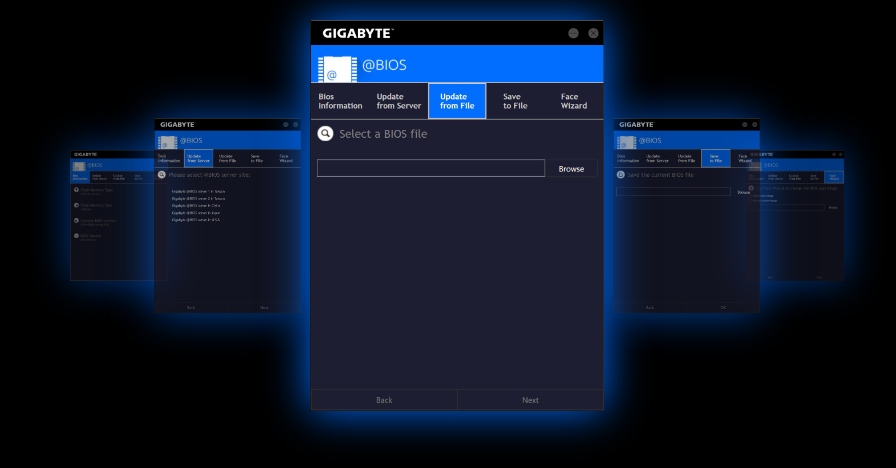
Task: Close the center @BIOS window
Action: coord(593,33)
